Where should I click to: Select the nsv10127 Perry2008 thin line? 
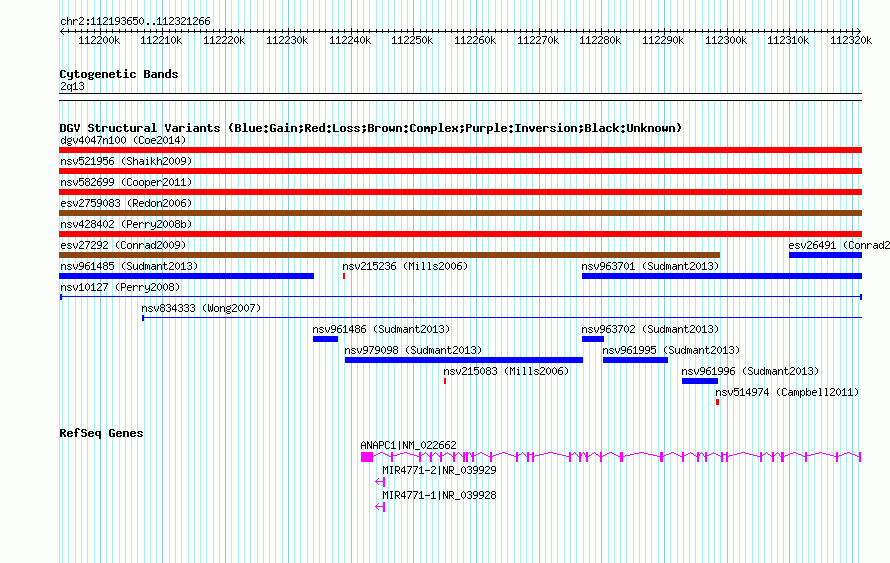tap(460, 297)
